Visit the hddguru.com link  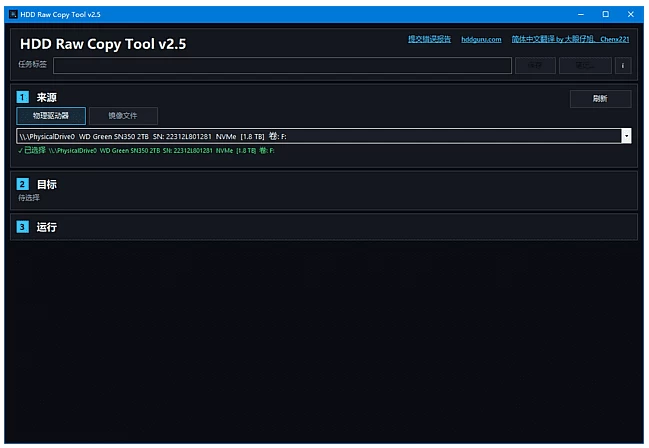[x=481, y=39]
